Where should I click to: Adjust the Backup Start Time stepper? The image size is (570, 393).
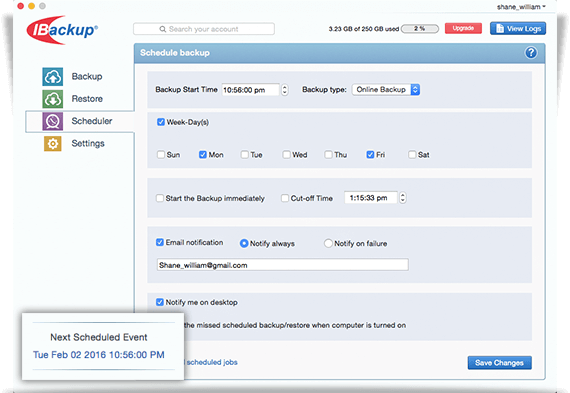coord(285,90)
